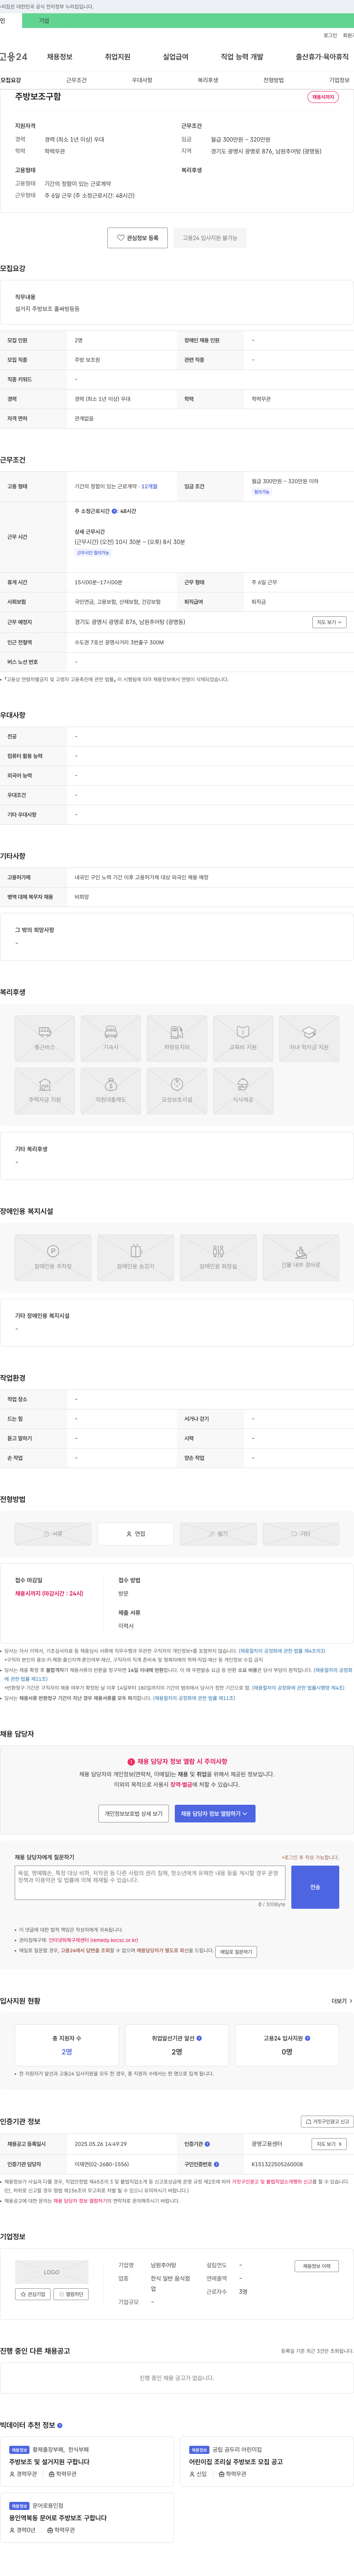Open the 직업 능력 개발 menu
The width and height of the screenshot is (354, 2576).
(242, 57)
